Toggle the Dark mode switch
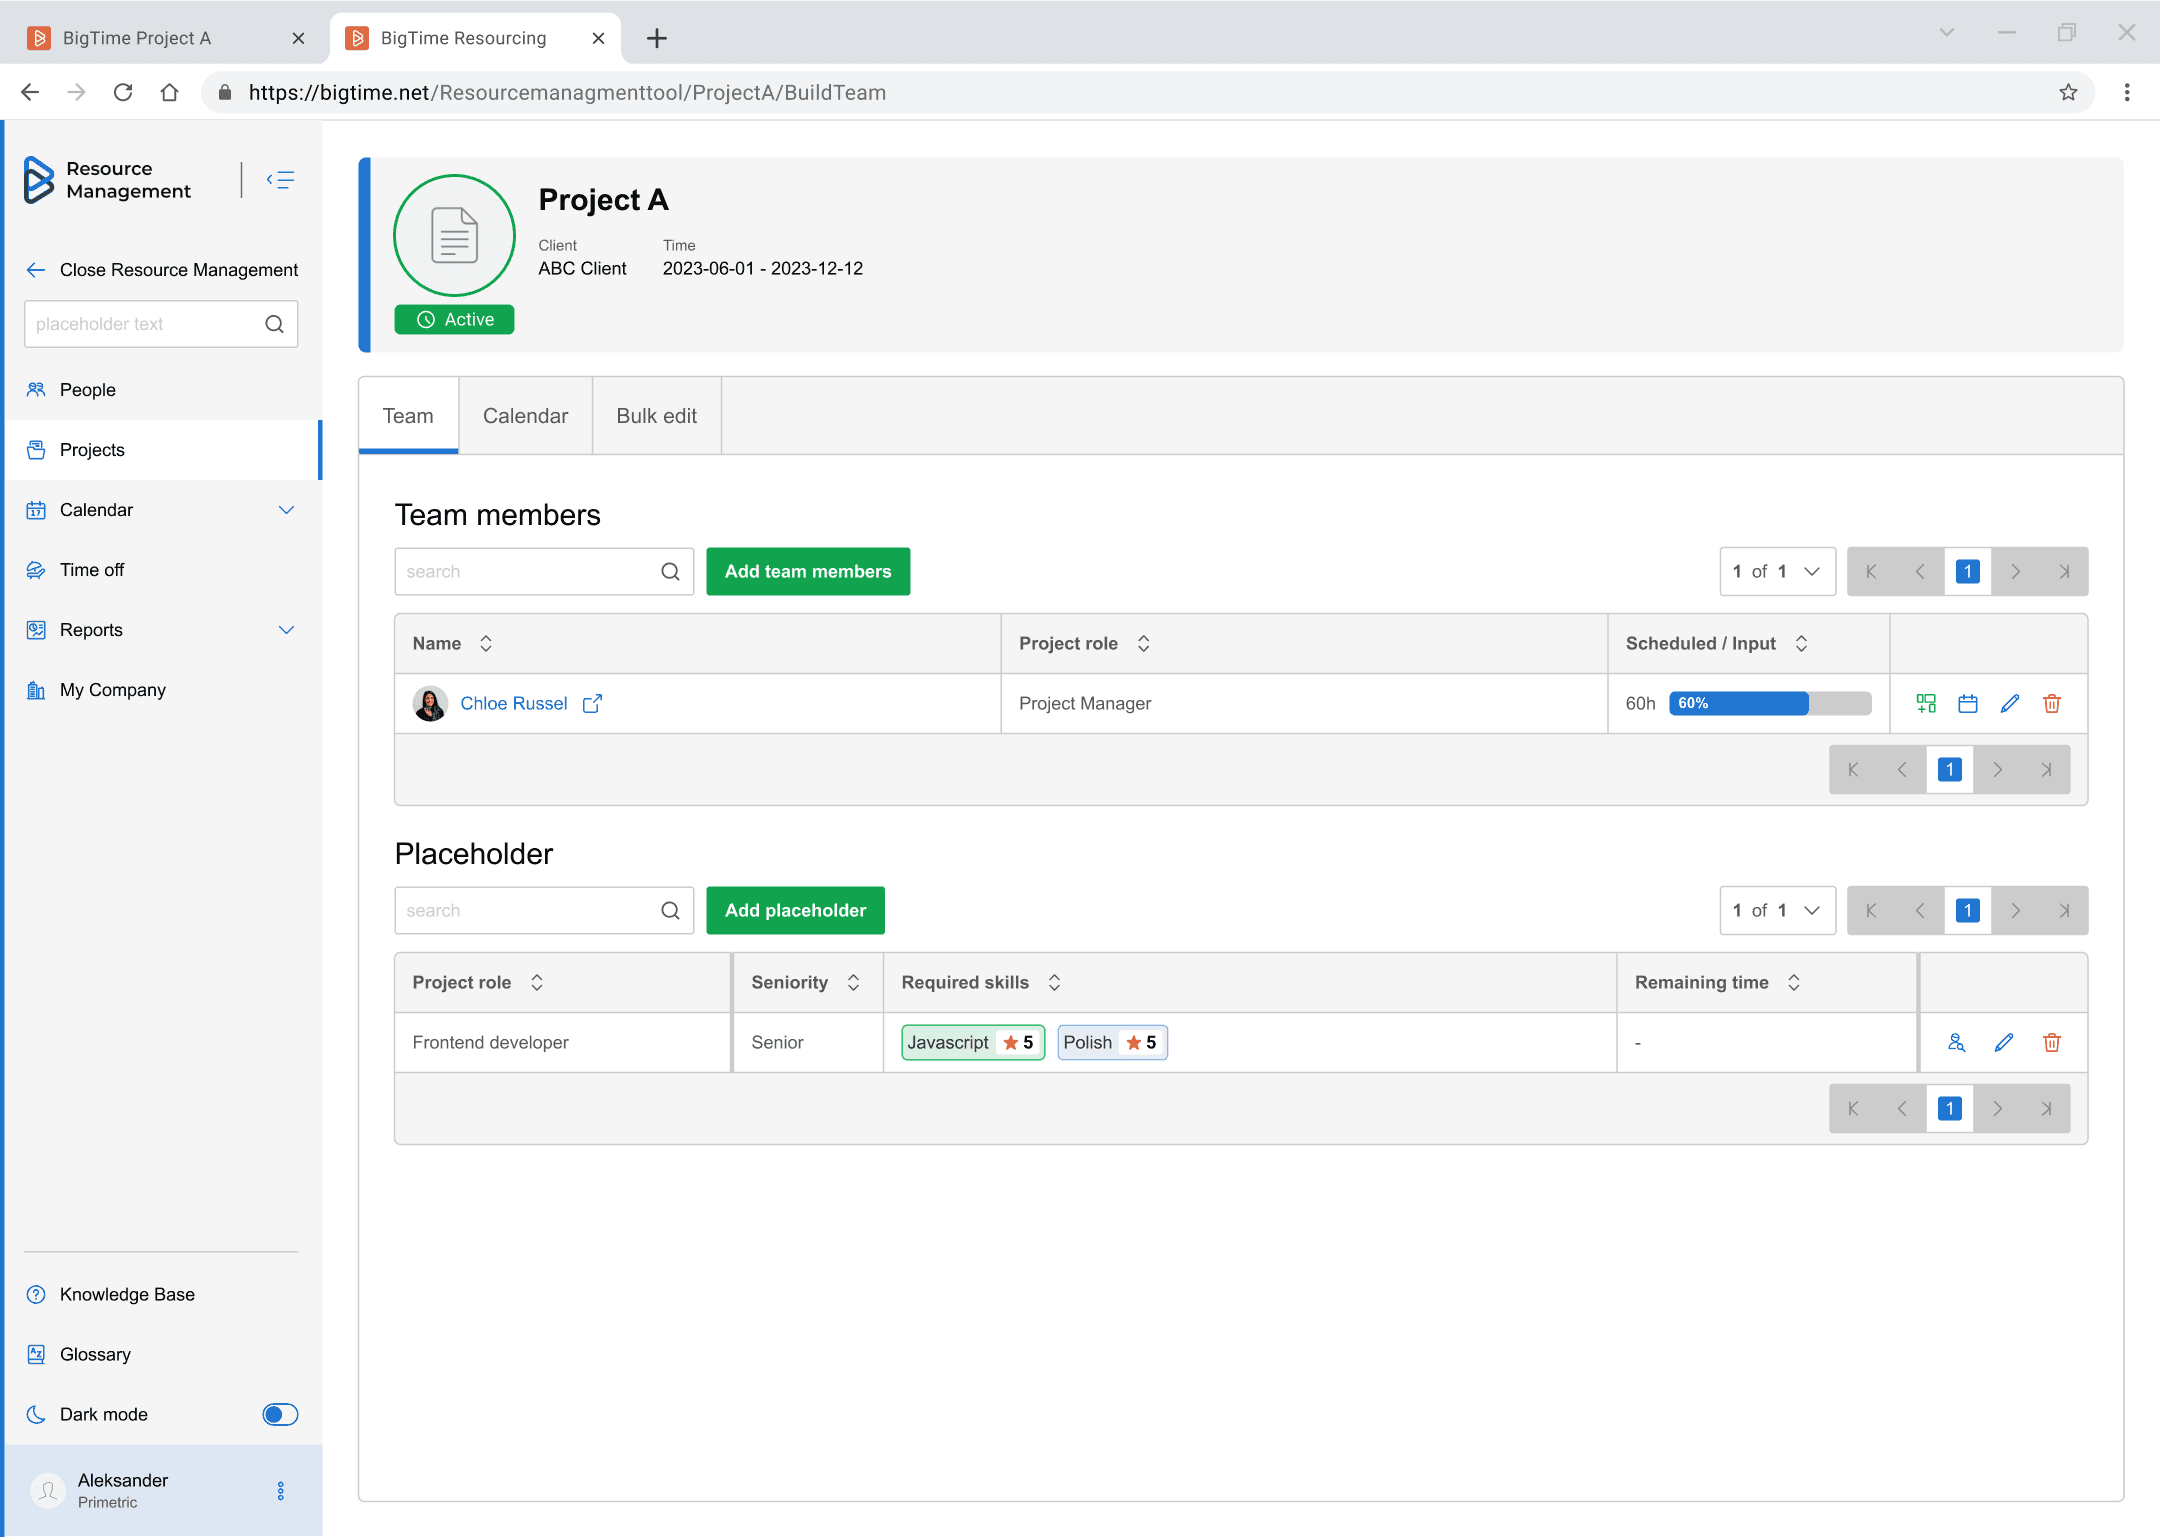Screen dimensions: 2160x1537 (280, 1414)
